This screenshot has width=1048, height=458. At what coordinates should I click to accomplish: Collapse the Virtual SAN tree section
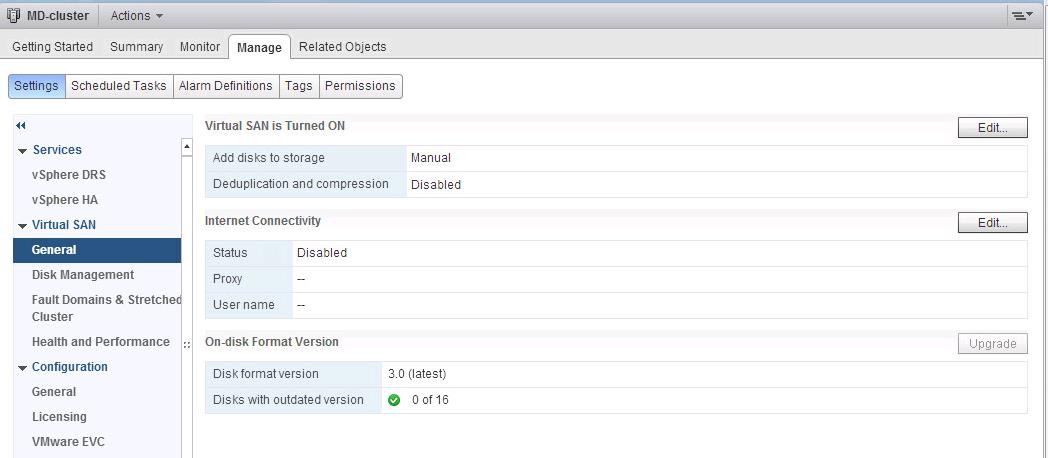22,226
